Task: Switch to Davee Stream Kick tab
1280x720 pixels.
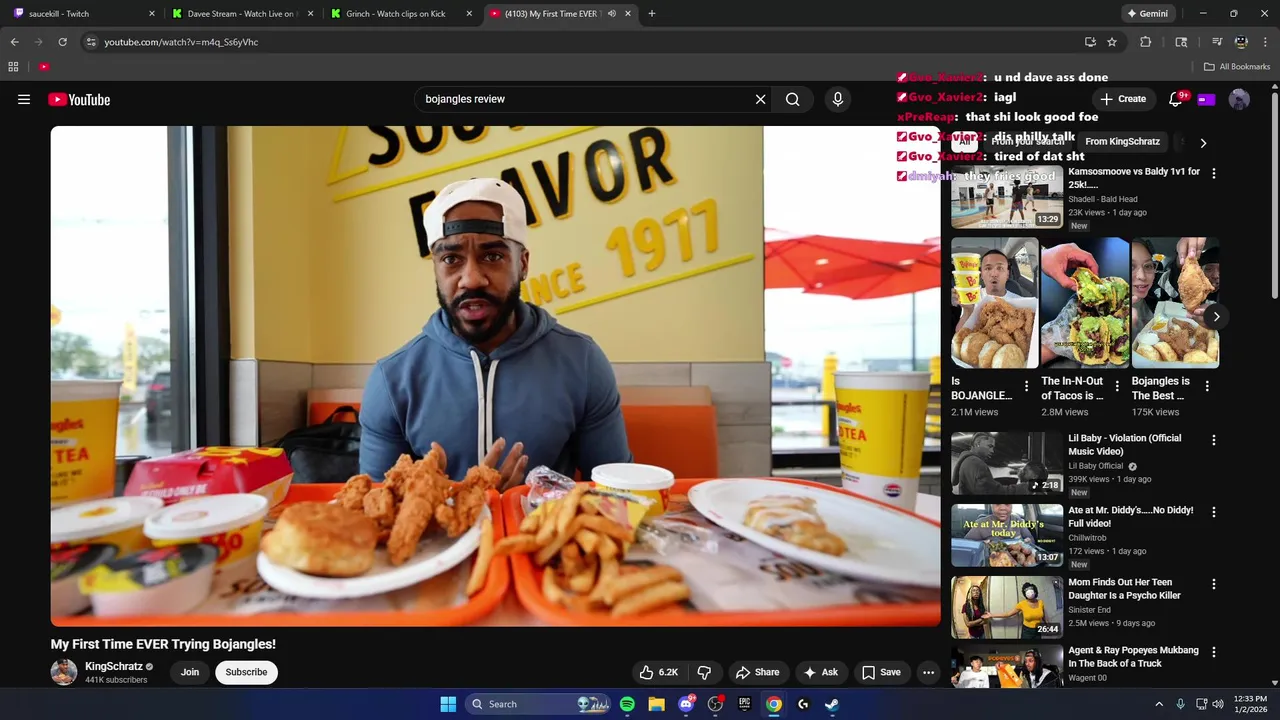Action: coord(242,14)
